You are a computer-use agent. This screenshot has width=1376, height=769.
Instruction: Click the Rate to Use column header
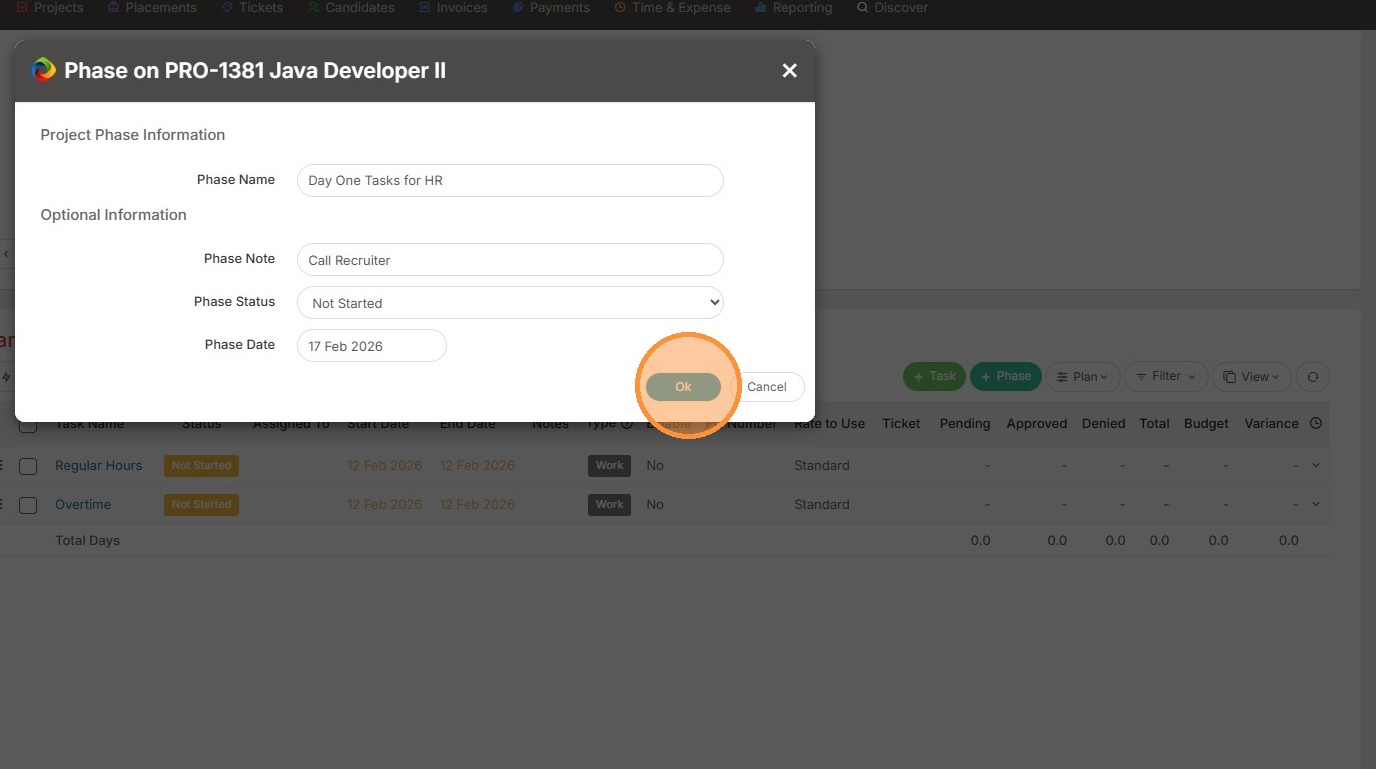829,424
